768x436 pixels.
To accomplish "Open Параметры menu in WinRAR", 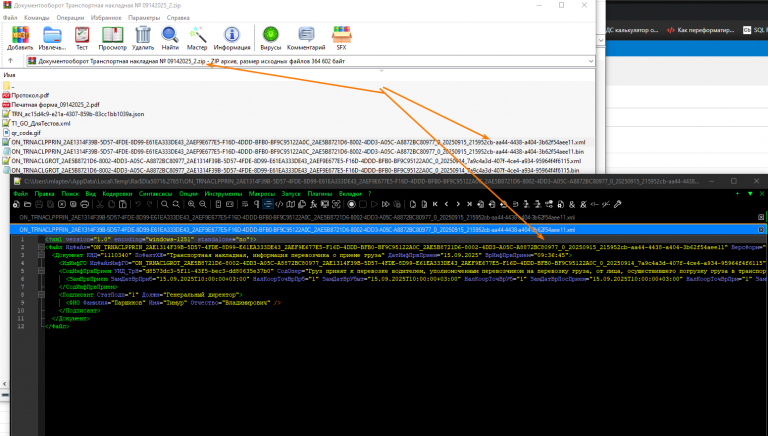I will (144, 18).
